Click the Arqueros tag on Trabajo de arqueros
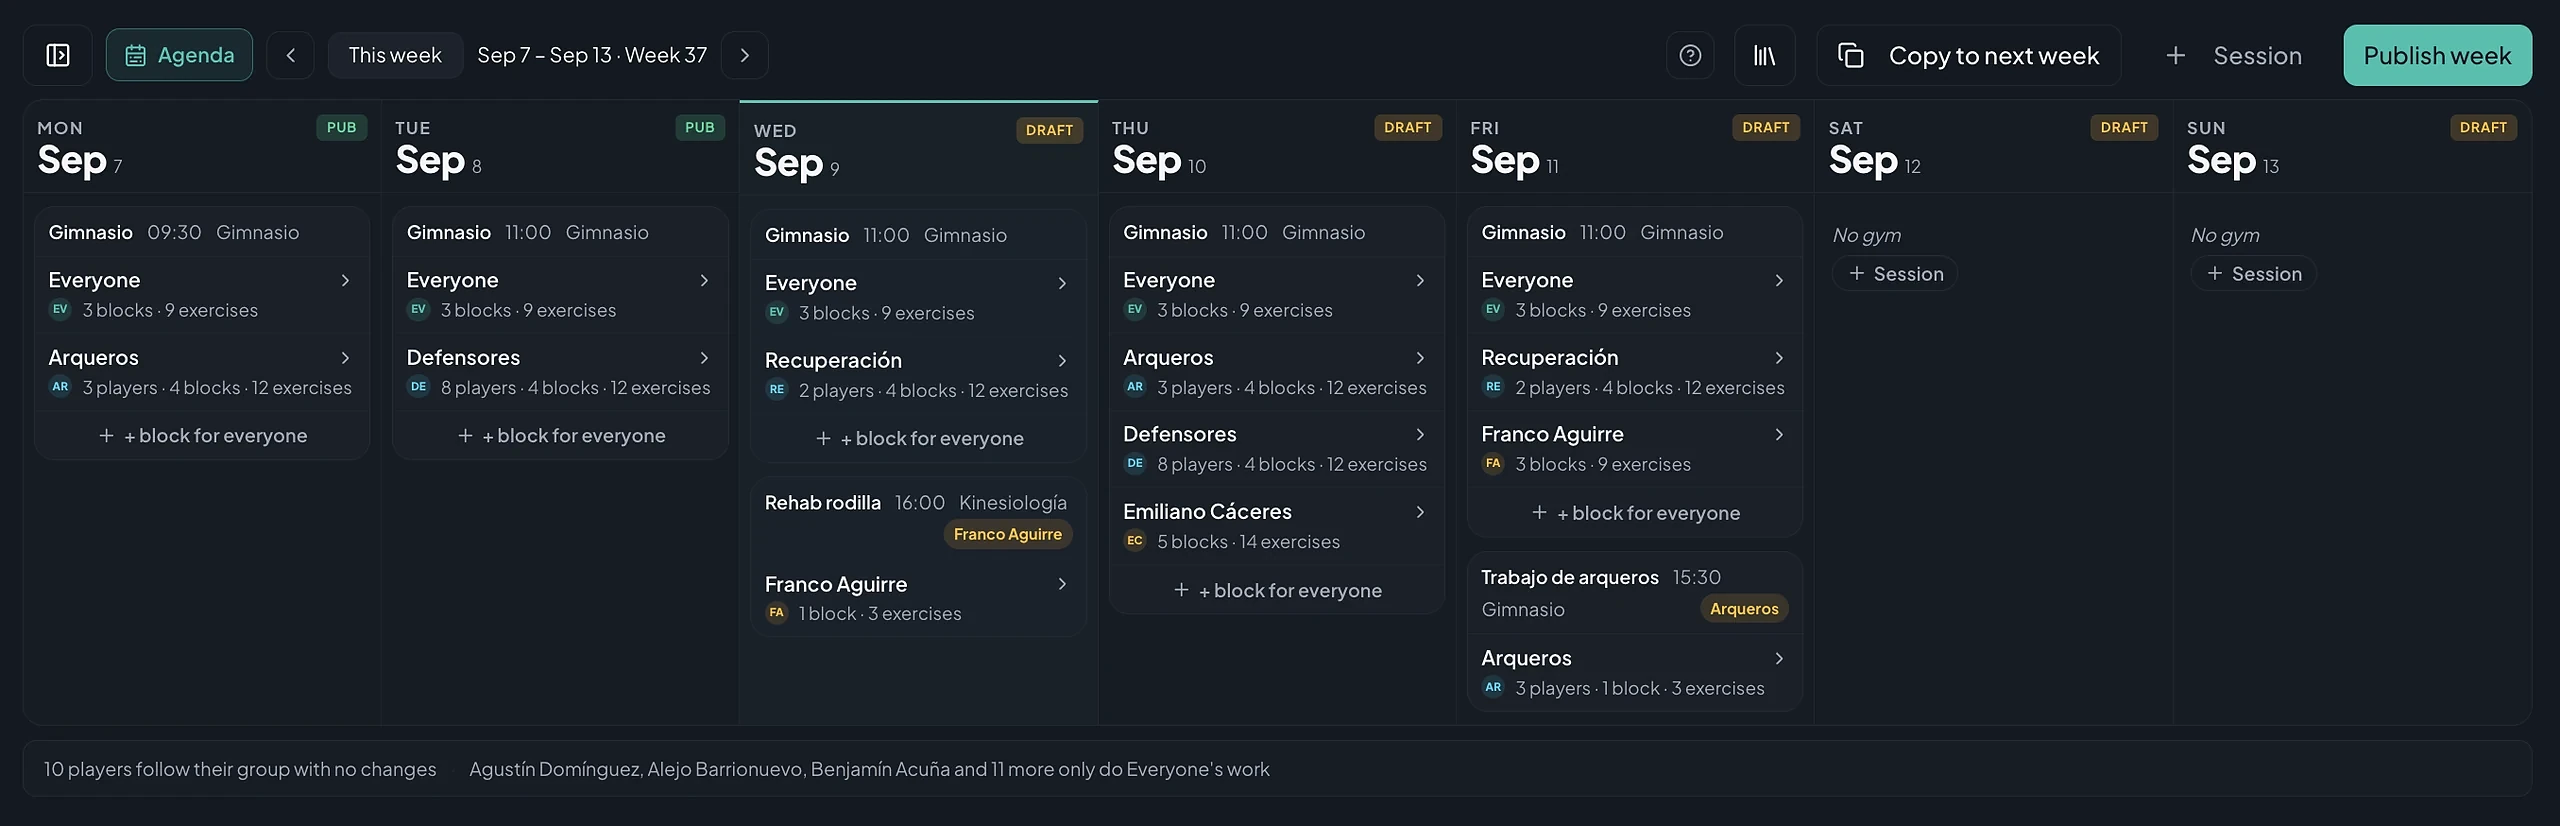 point(1744,608)
